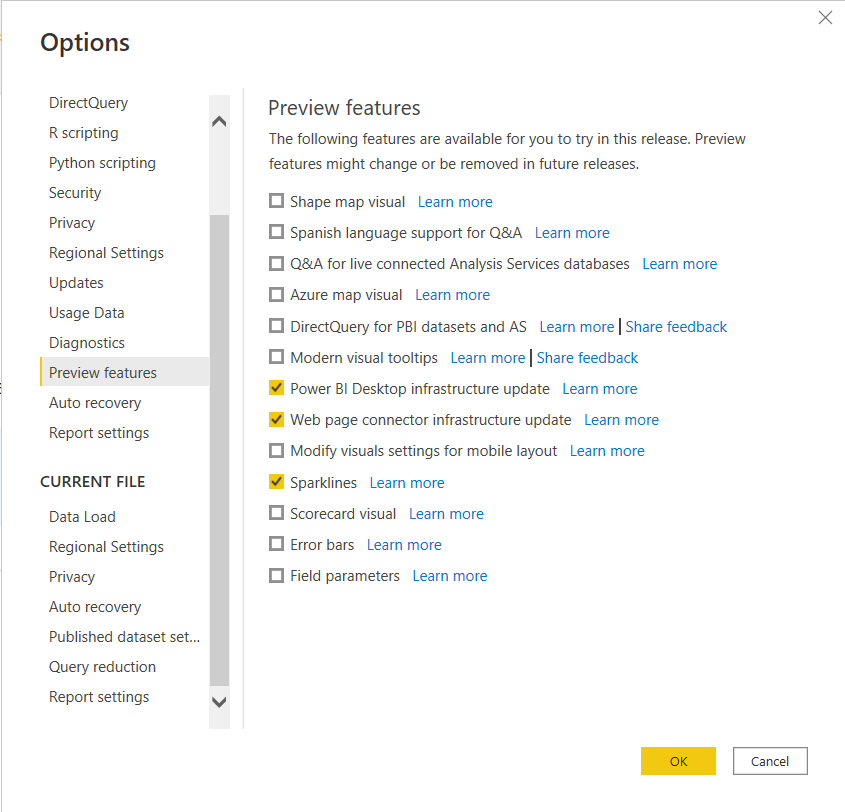
Task: Learn more about Desktop infrastructure update
Action: click(600, 388)
